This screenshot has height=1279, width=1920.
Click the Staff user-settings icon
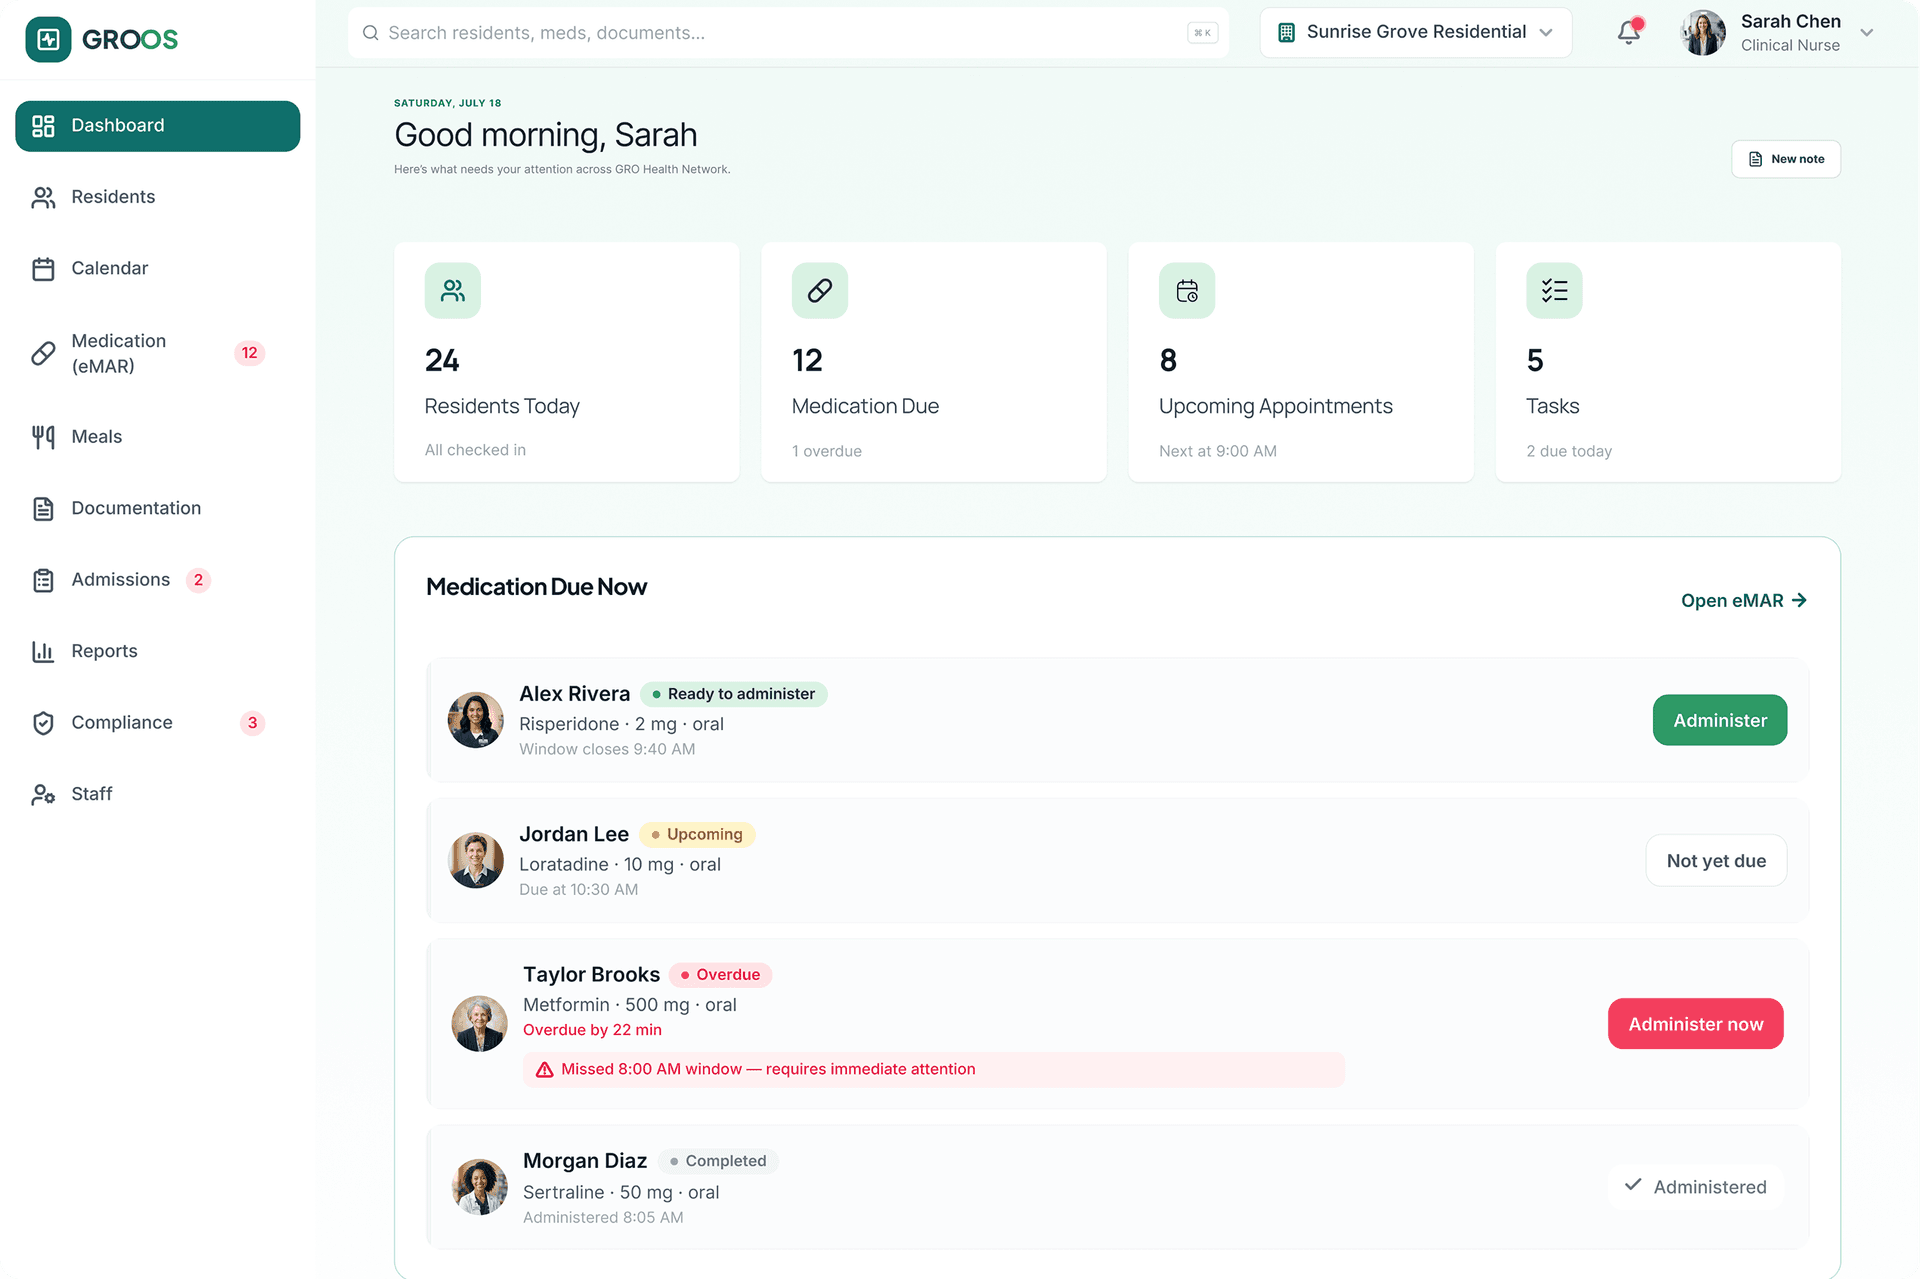[x=43, y=795]
